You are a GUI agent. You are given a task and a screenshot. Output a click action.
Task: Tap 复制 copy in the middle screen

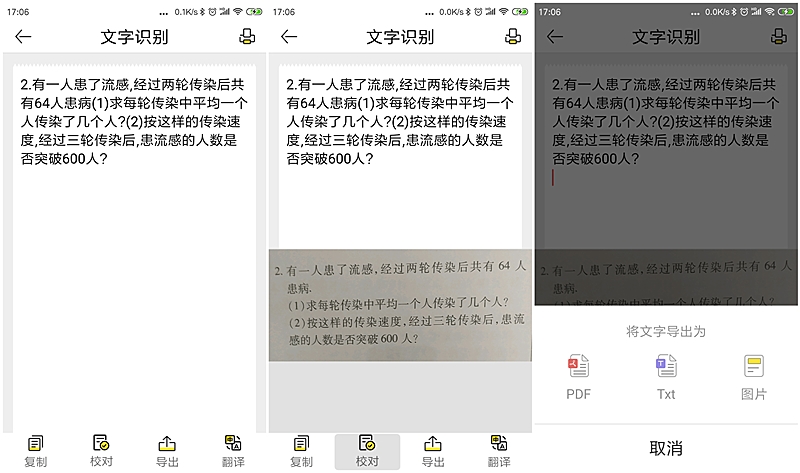coord(301,452)
